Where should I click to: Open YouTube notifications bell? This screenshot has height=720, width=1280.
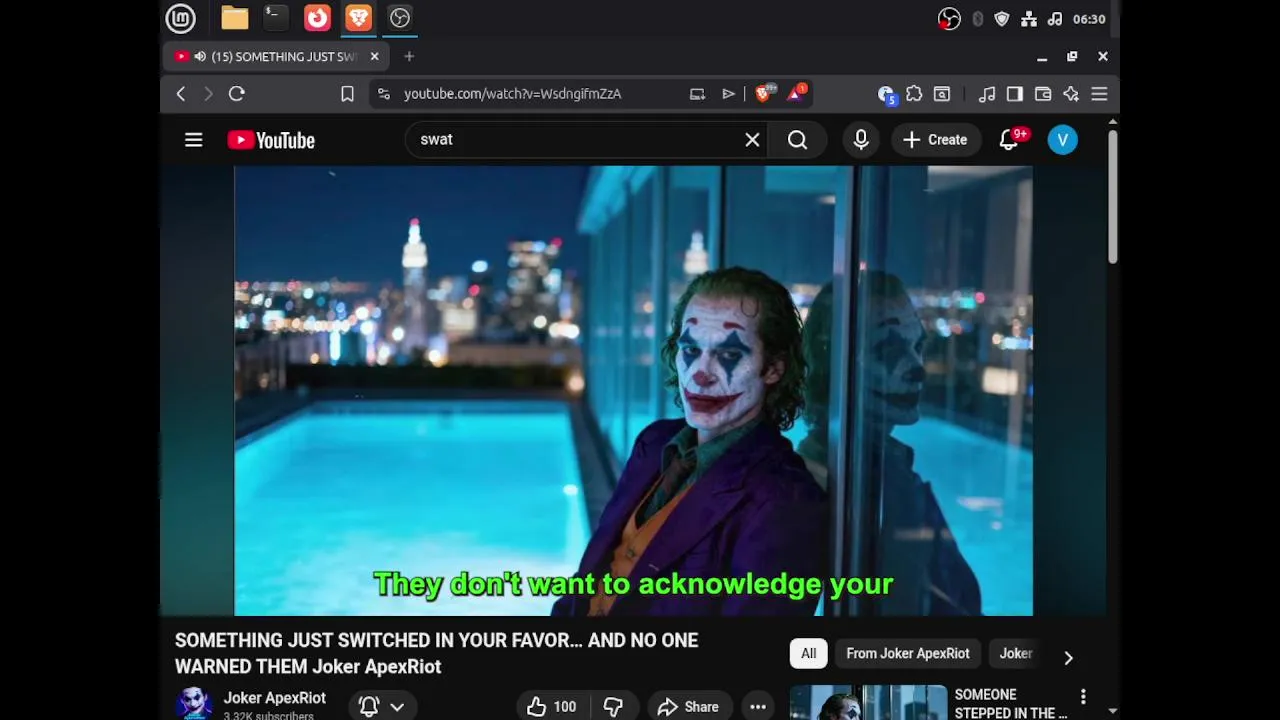click(1009, 140)
